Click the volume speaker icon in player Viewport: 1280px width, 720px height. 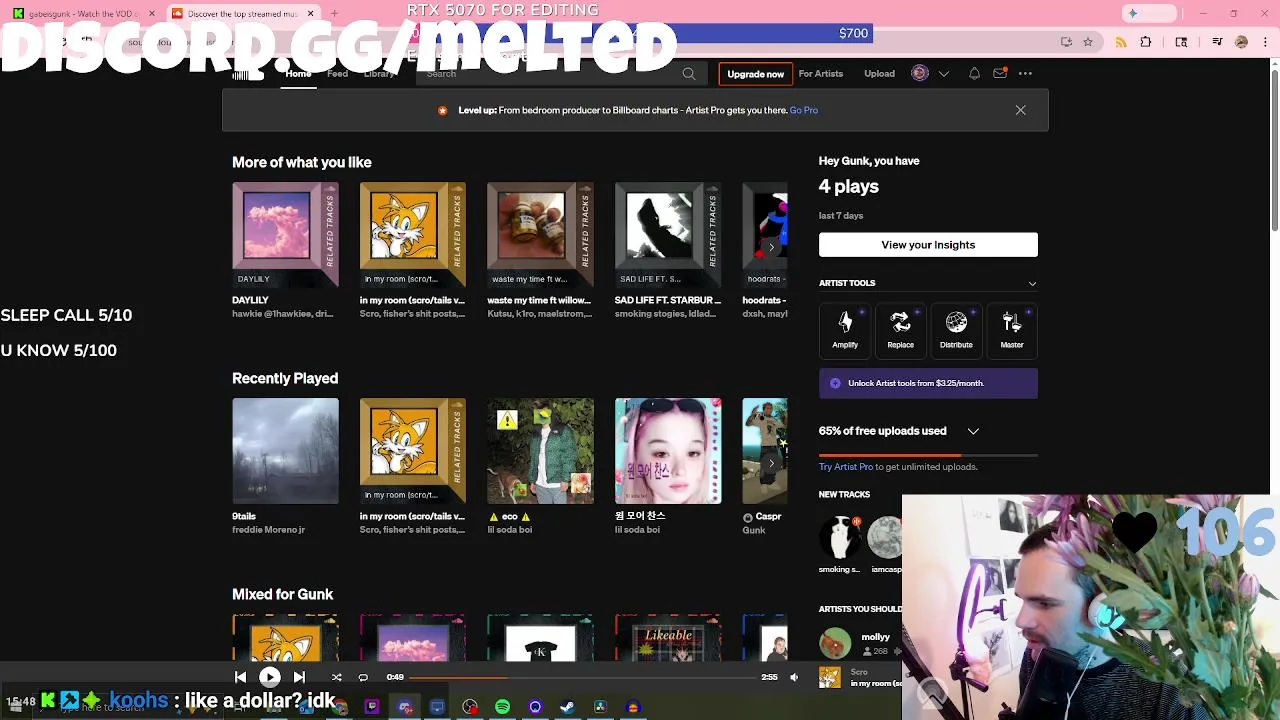pyautogui.click(x=794, y=677)
